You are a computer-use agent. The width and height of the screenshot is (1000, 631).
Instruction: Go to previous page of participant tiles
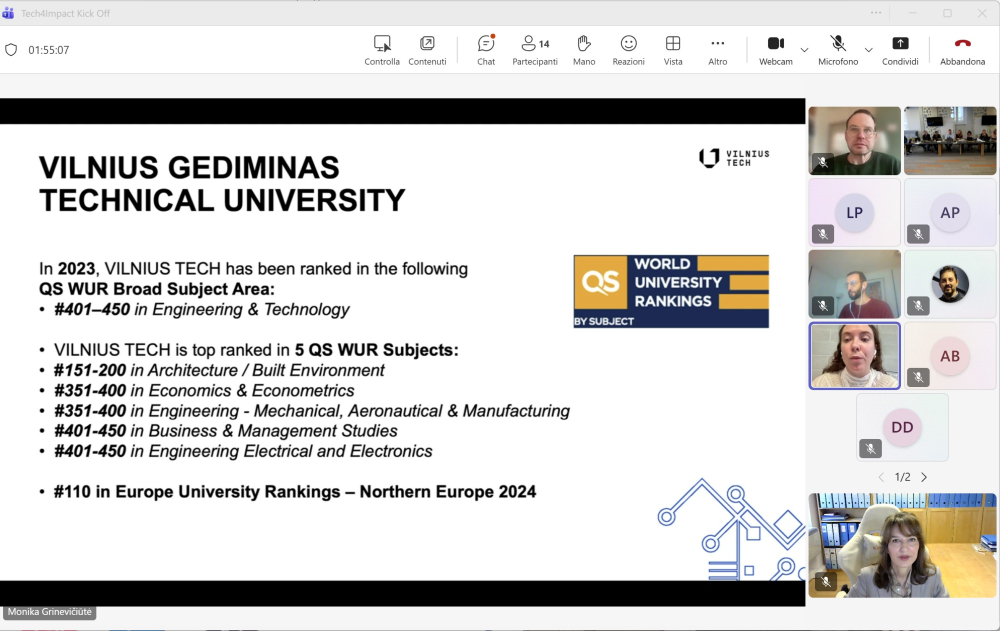[x=881, y=477]
